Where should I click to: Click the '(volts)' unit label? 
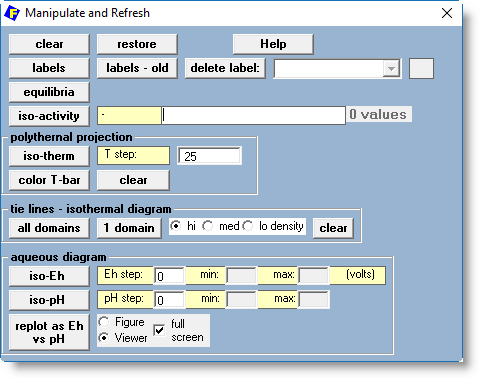pyautogui.click(x=360, y=274)
